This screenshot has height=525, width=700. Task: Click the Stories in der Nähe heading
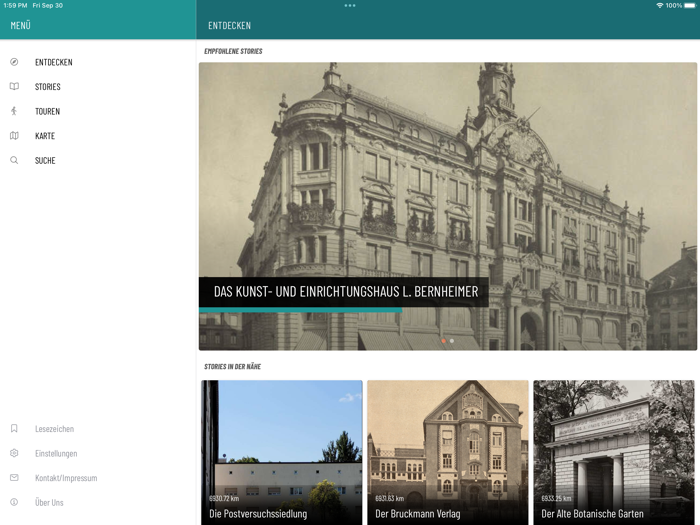coord(233,367)
